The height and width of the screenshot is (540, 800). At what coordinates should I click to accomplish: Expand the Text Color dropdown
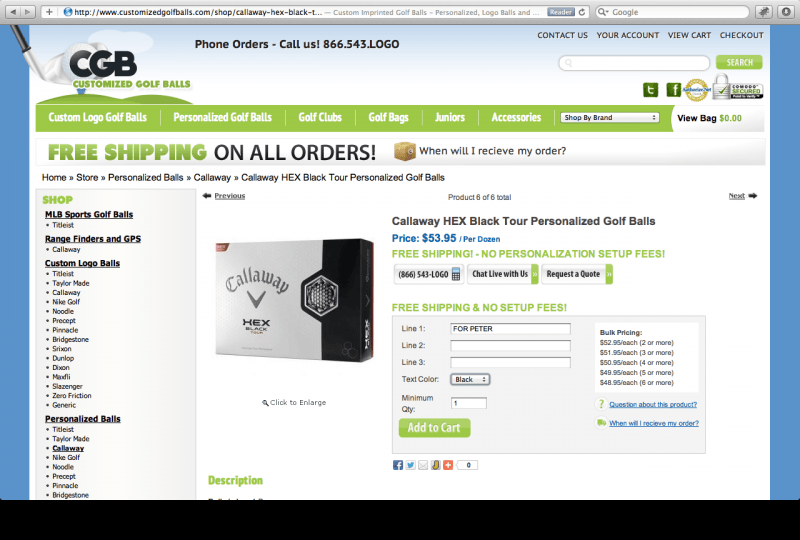(x=470, y=379)
